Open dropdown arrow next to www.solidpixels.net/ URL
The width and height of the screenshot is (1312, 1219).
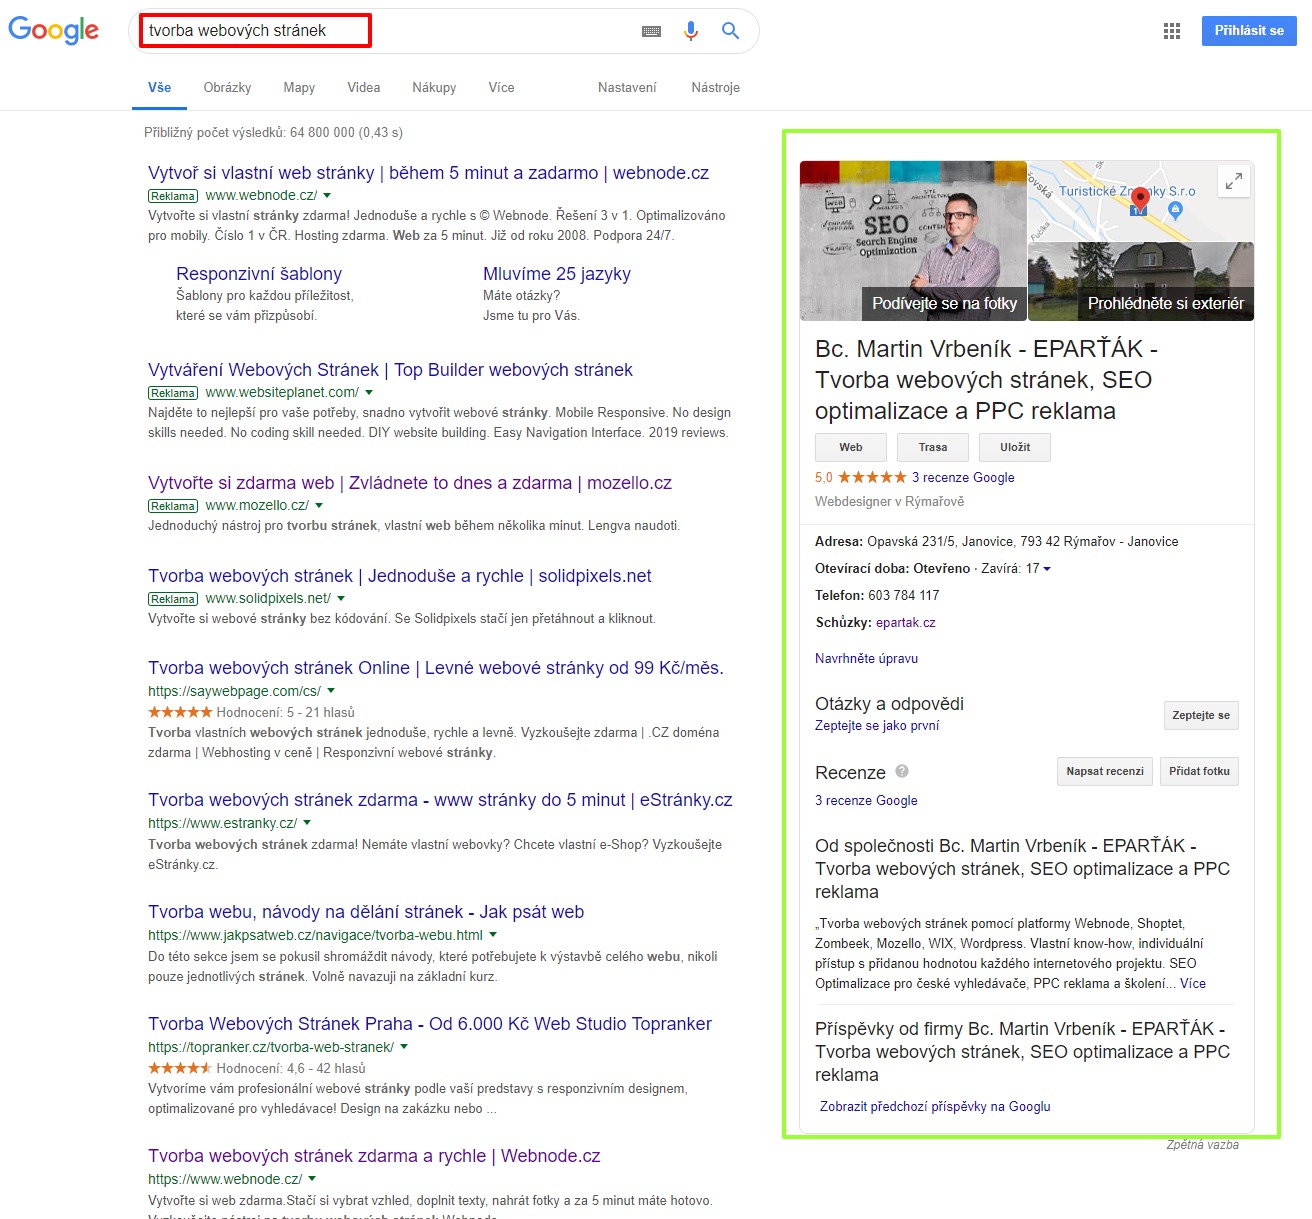pyautogui.click(x=341, y=599)
